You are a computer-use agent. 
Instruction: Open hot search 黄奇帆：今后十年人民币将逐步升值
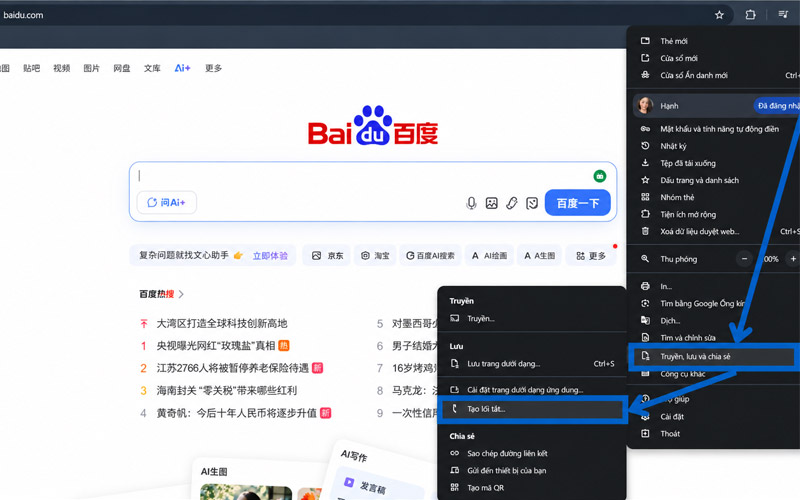click(x=236, y=413)
